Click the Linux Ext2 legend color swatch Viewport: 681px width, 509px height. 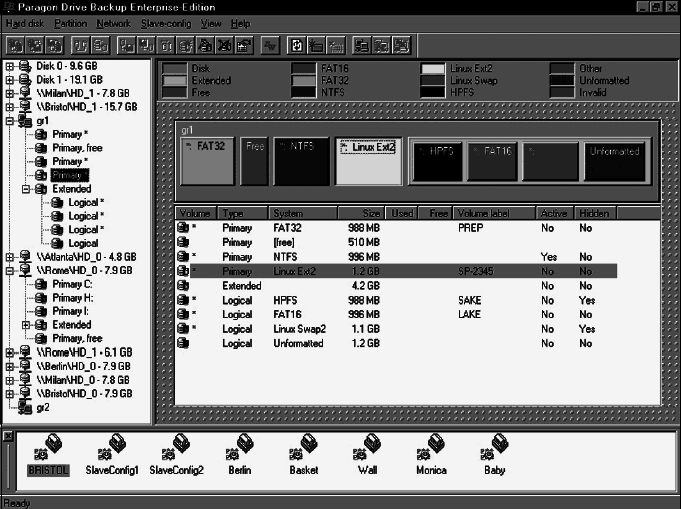(x=432, y=68)
